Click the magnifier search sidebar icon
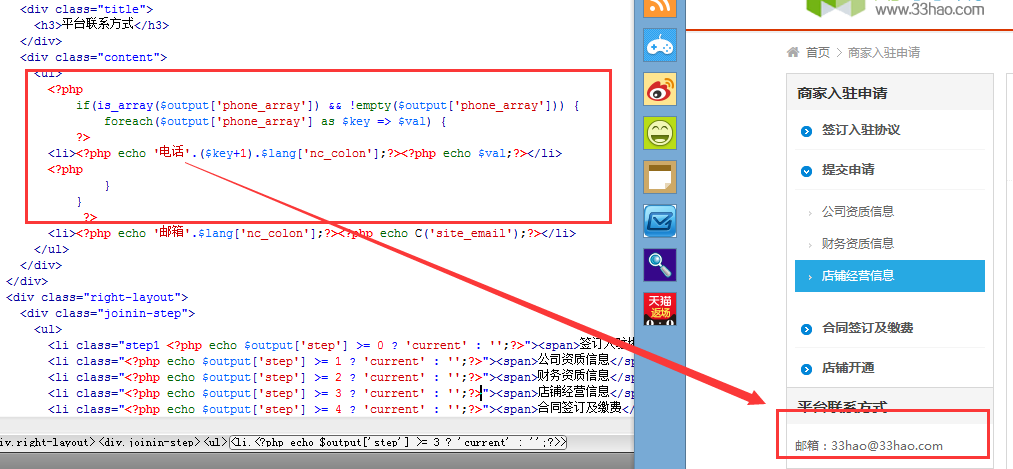 (660, 265)
